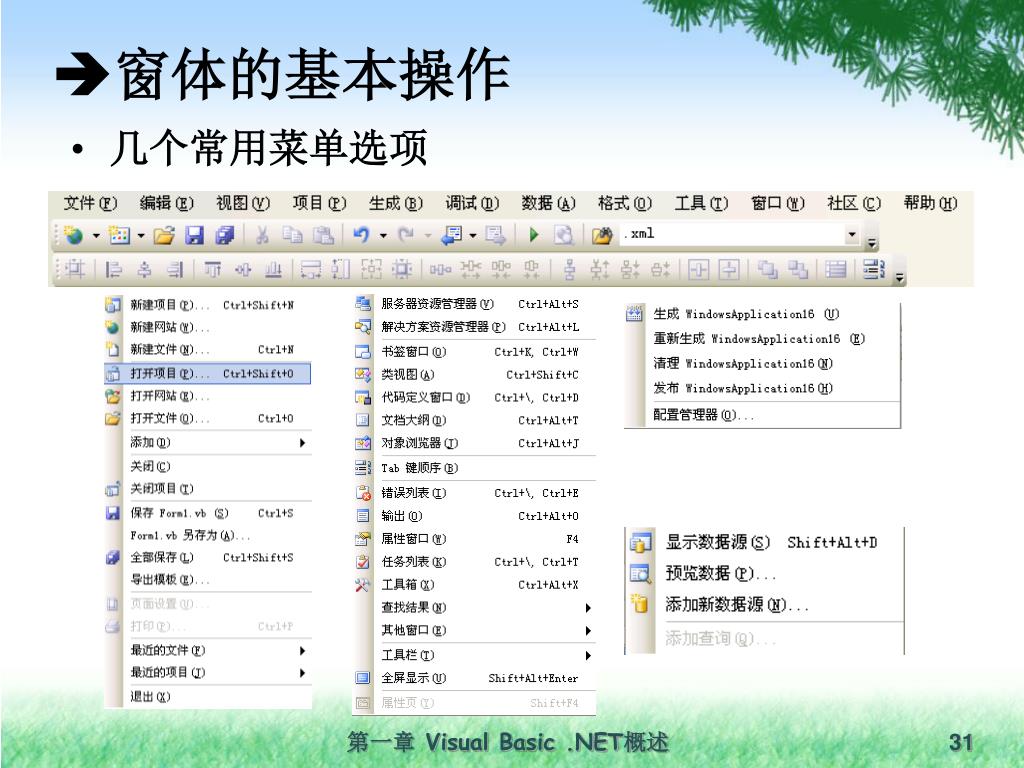Expand the 查找结果(N) submenu arrow
This screenshot has width=1024, height=768.
(x=588, y=608)
